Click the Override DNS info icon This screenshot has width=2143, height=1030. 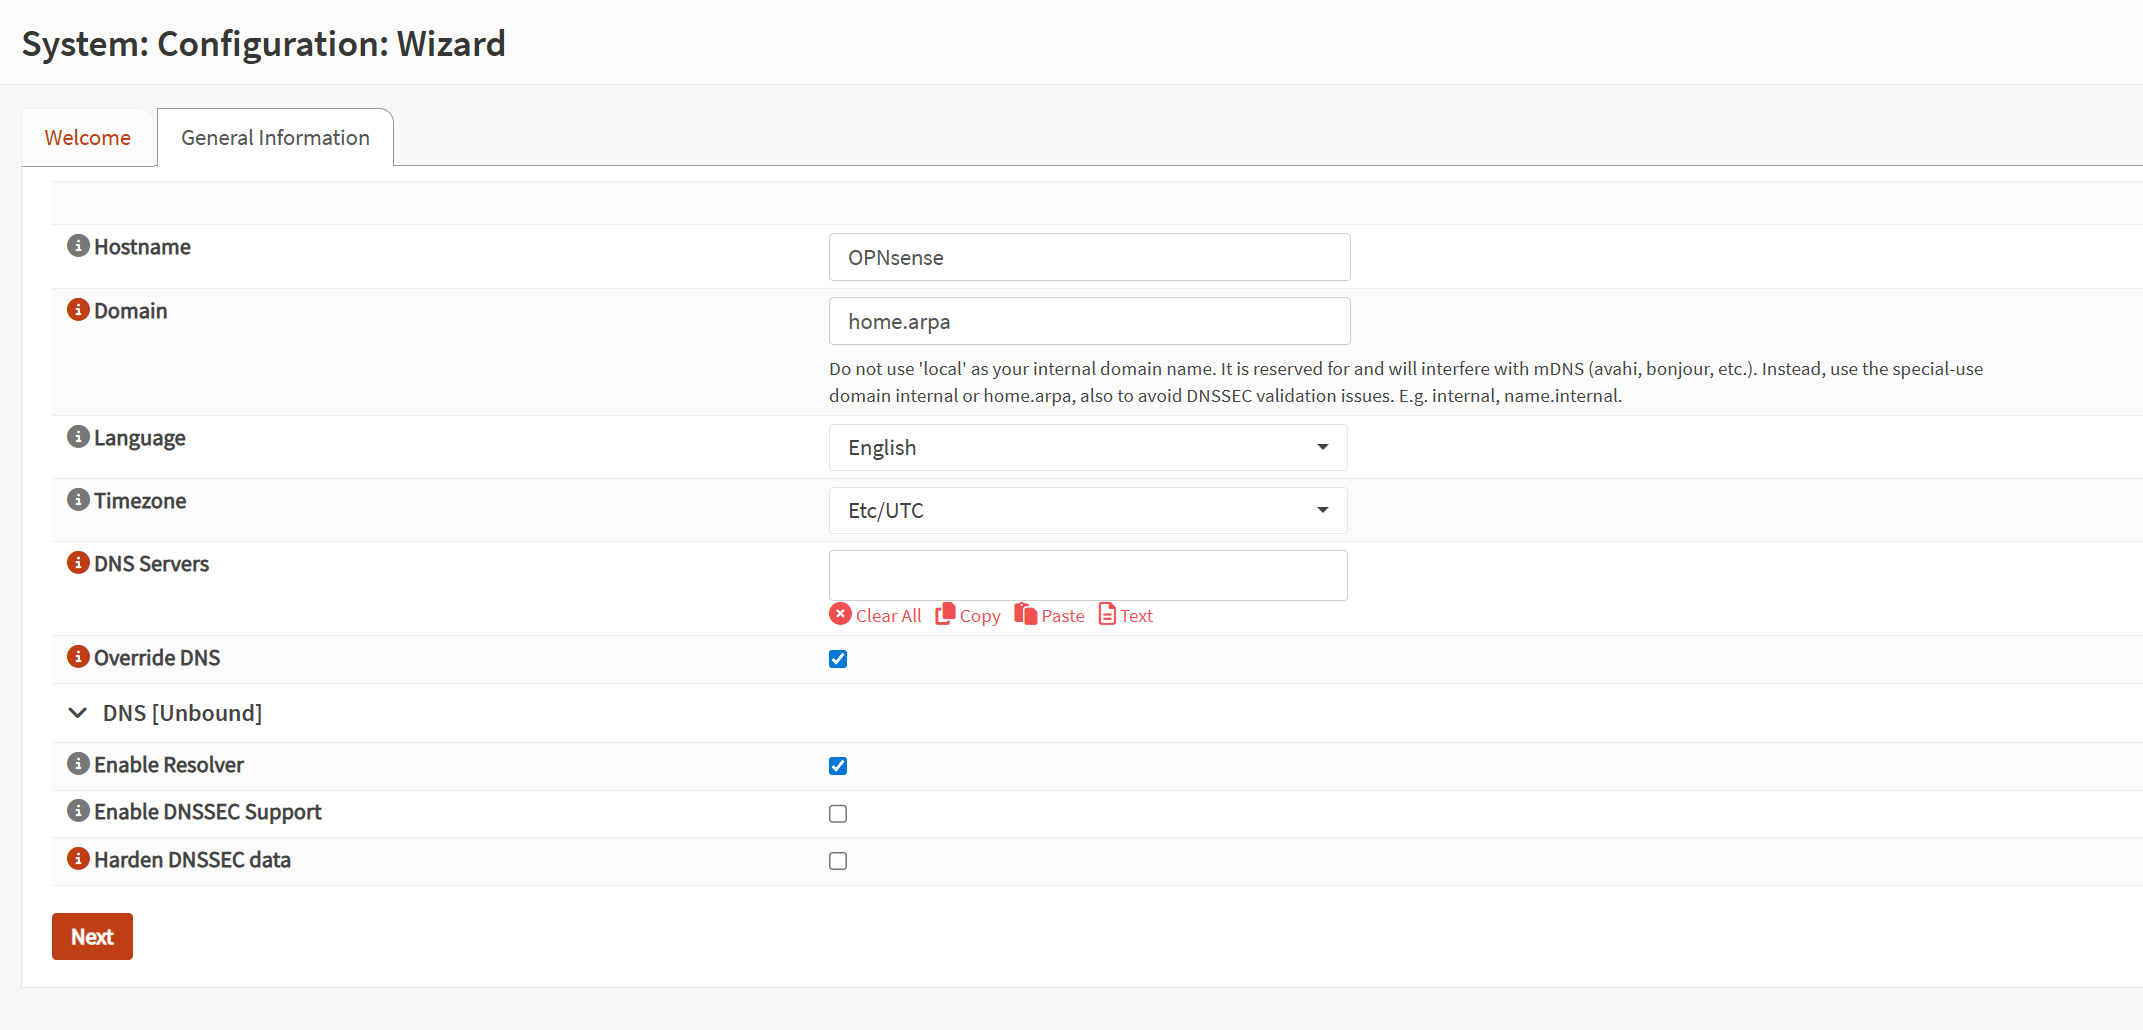(78, 657)
